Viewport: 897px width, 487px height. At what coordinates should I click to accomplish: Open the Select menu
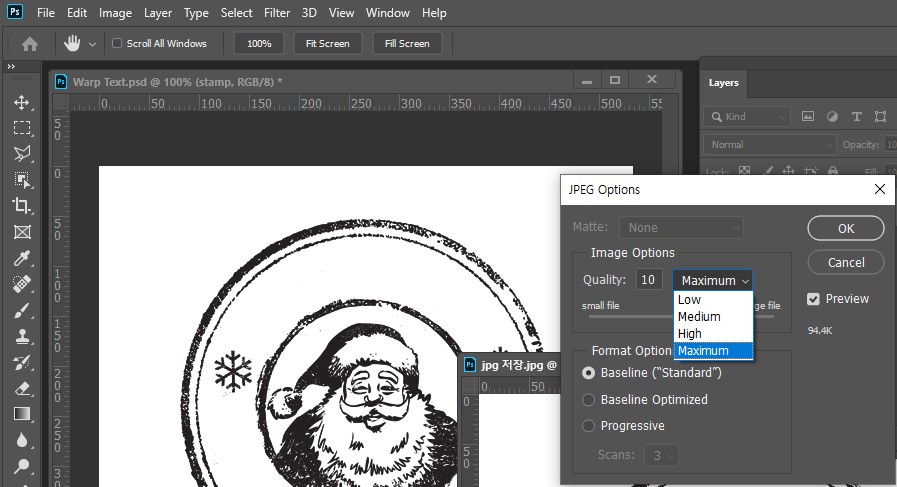coord(236,13)
